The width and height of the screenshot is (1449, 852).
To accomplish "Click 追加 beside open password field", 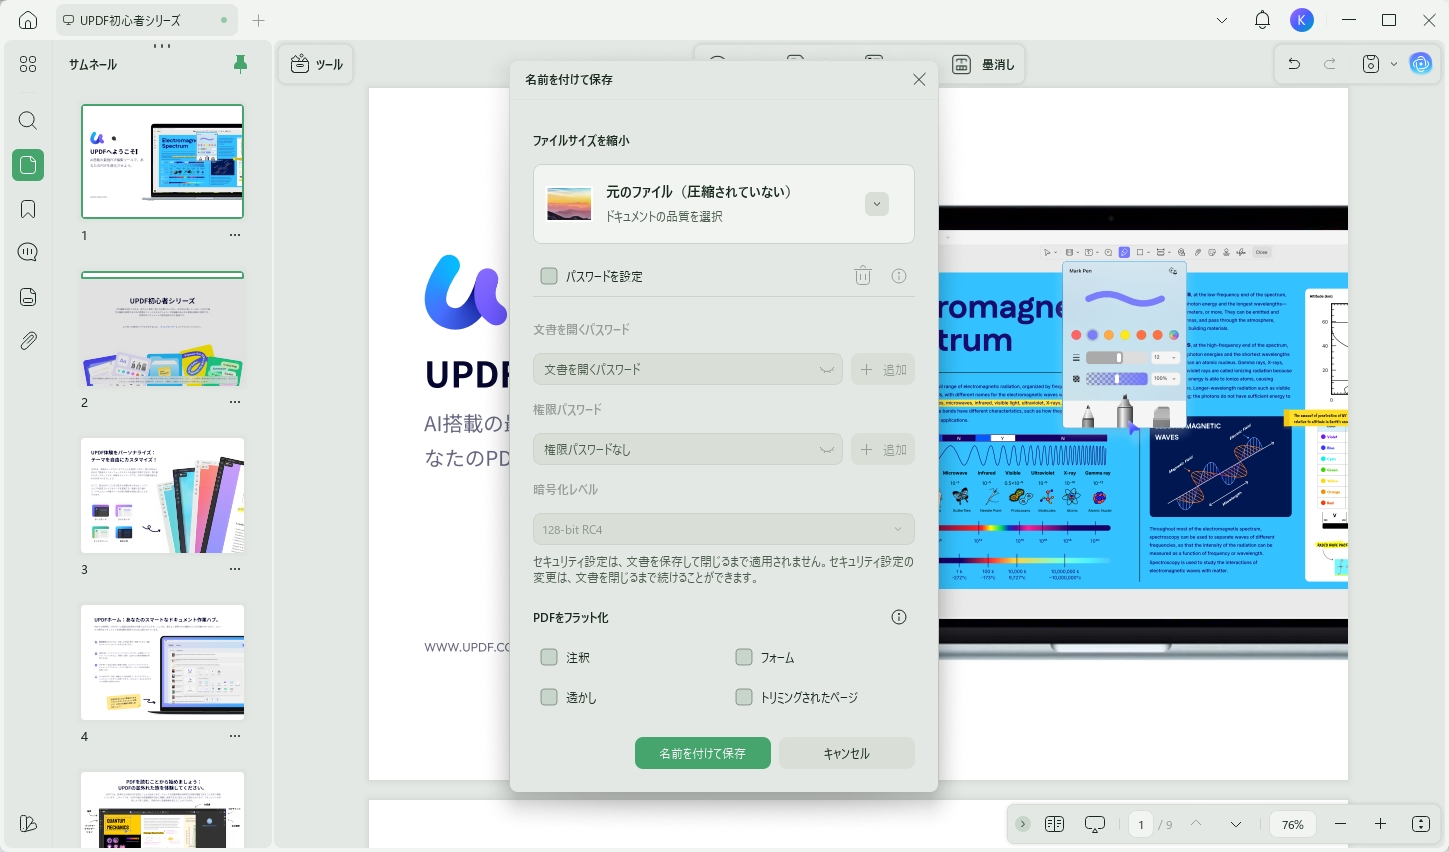I will tap(883, 369).
